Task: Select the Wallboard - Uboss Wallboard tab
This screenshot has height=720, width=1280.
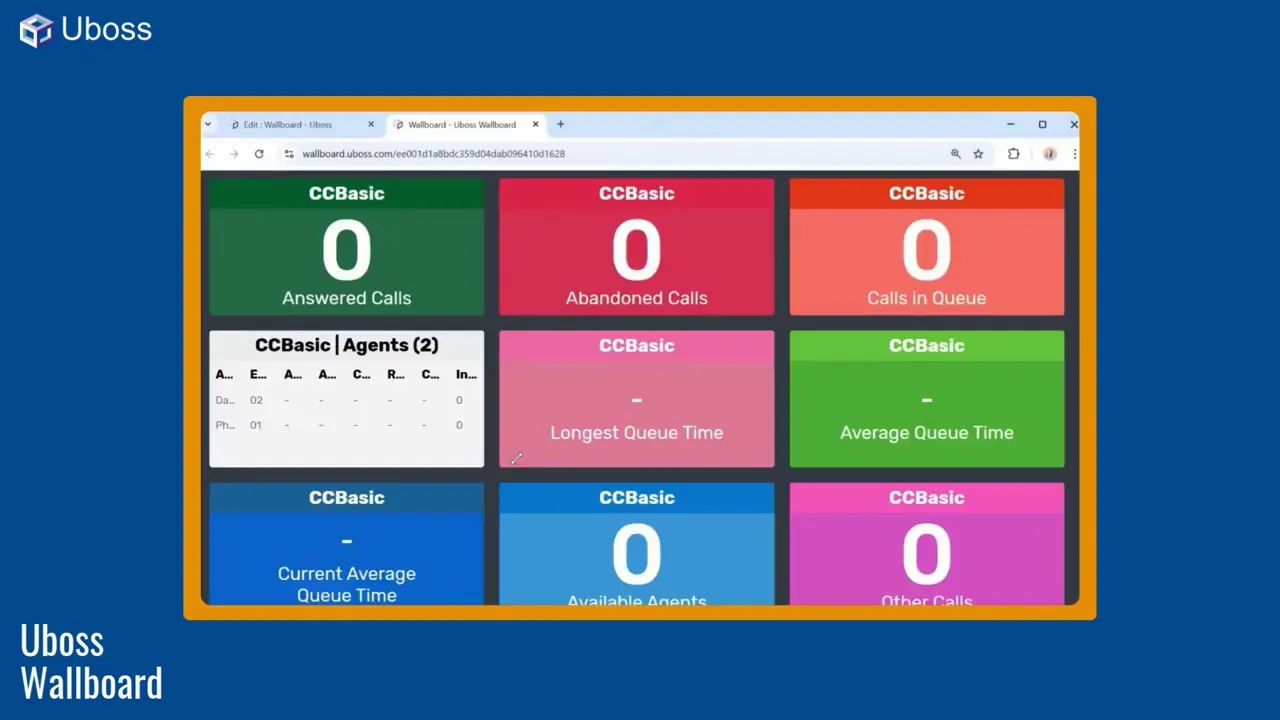Action: pyautogui.click(x=465, y=125)
